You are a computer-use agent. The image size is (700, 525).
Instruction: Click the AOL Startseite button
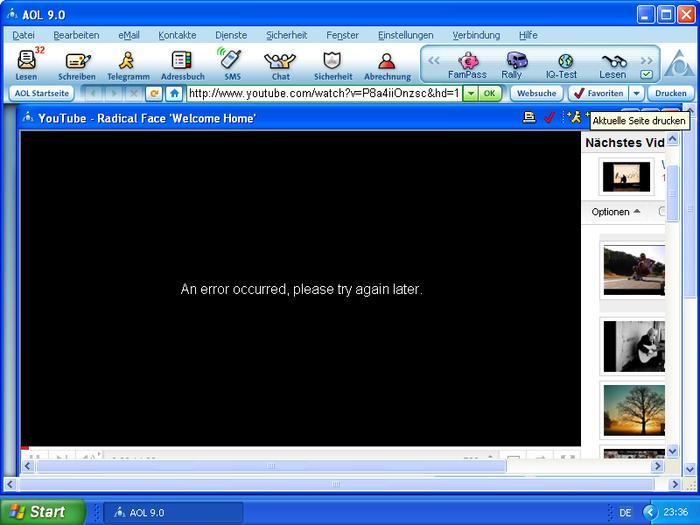coord(42,93)
